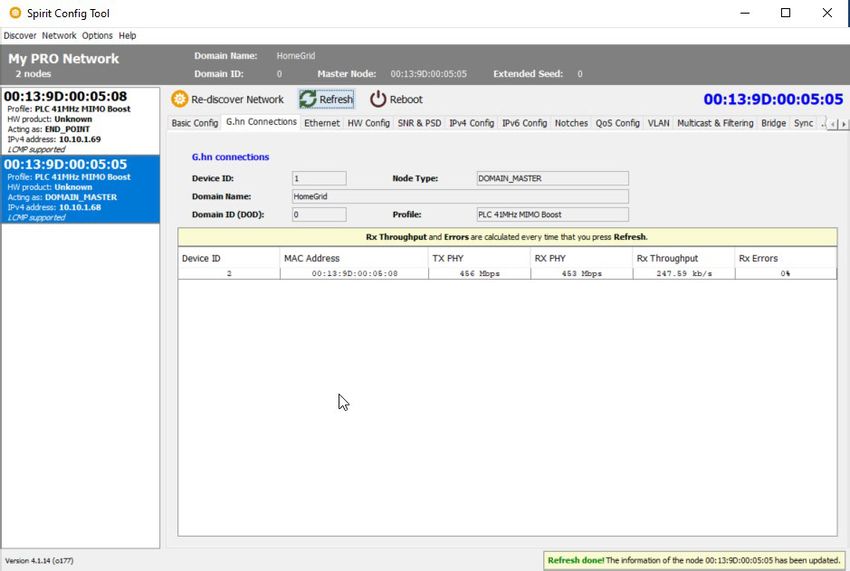Open the Network menu
Viewport: 850px width, 571px height.
point(59,35)
